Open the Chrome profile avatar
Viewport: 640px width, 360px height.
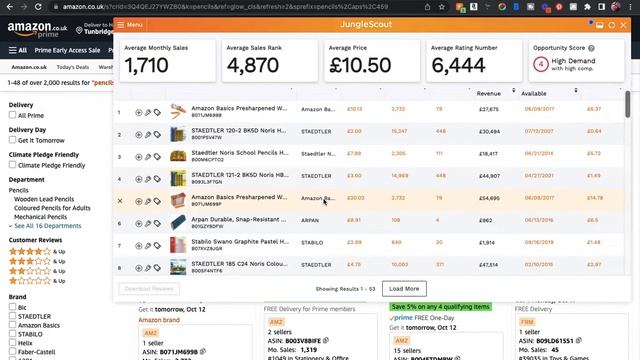[x=616, y=7]
